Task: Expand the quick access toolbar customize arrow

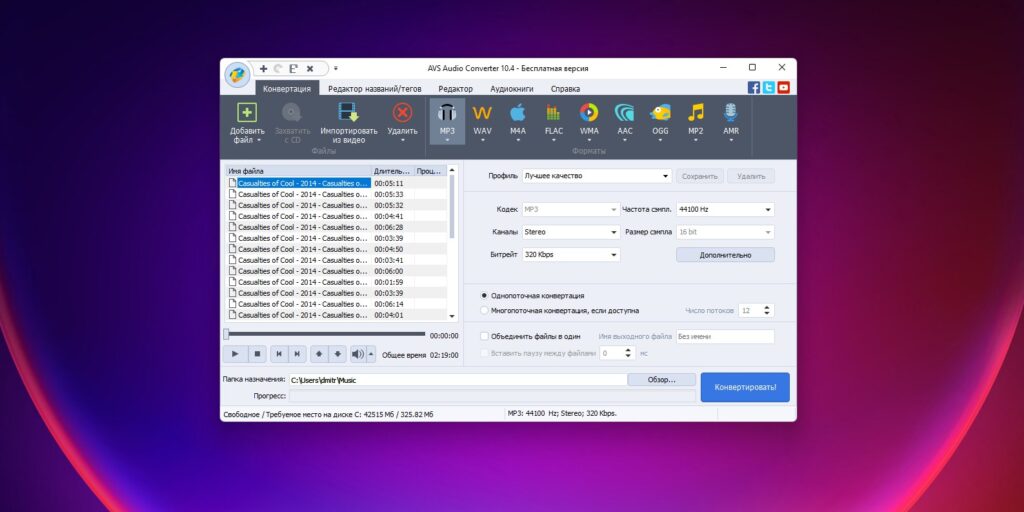Action: pos(336,69)
